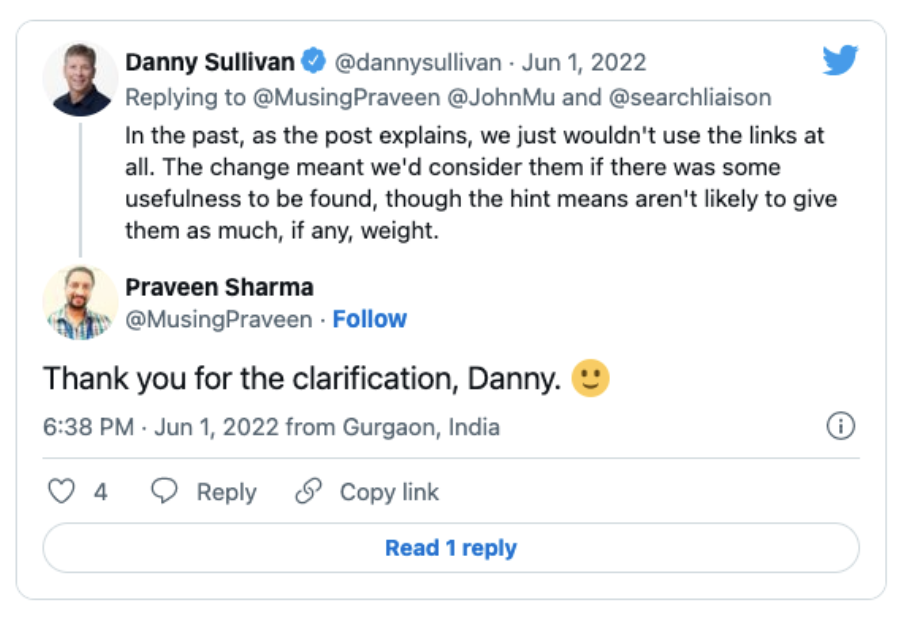The height and width of the screenshot is (622, 902).
Task: Open the Danny Sullivan display name
Action: (210, 62)
